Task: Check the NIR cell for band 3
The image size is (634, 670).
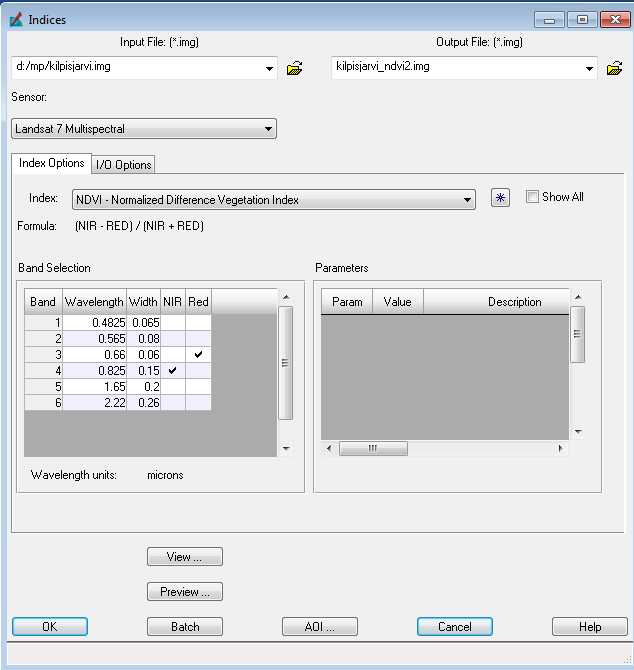Action: click(x=173, y=355)
